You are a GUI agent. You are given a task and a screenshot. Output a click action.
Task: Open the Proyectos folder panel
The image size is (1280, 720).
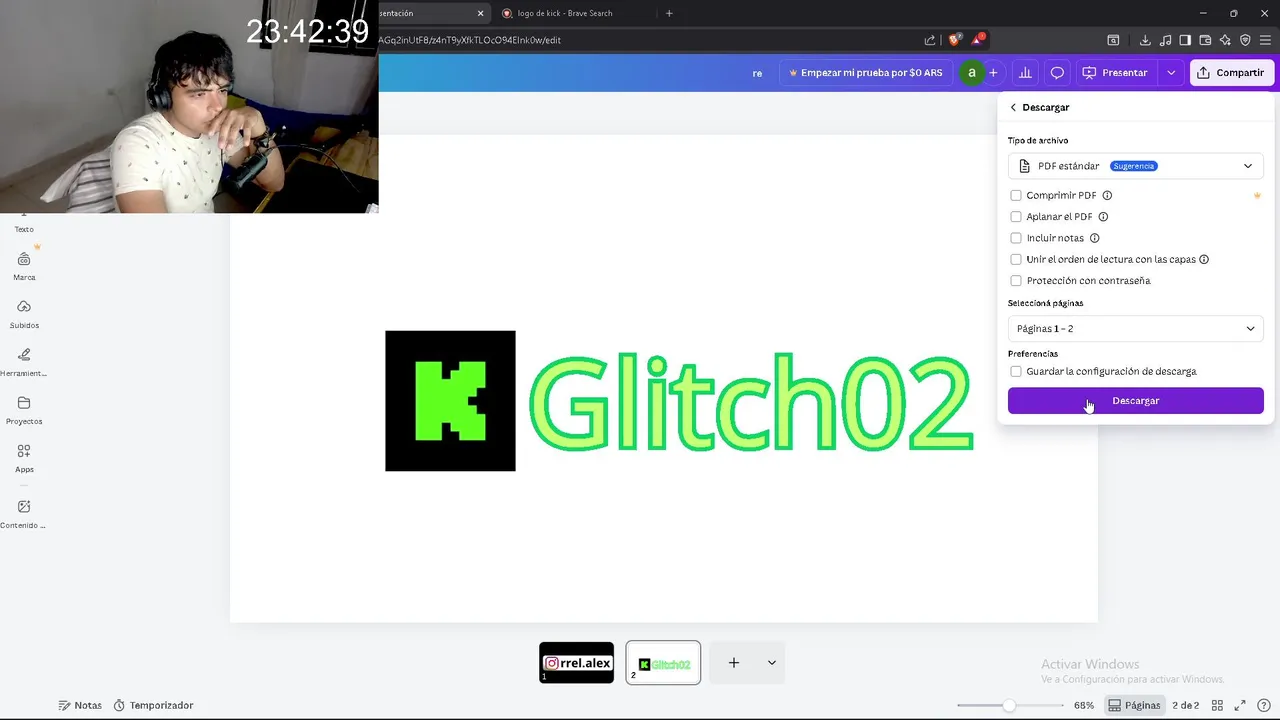coord(24,410)
